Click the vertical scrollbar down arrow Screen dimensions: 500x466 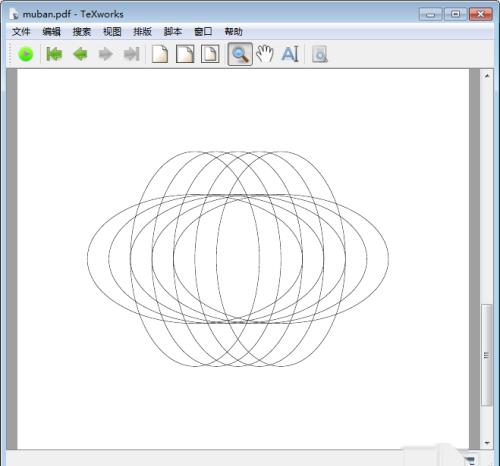(487, 443)
